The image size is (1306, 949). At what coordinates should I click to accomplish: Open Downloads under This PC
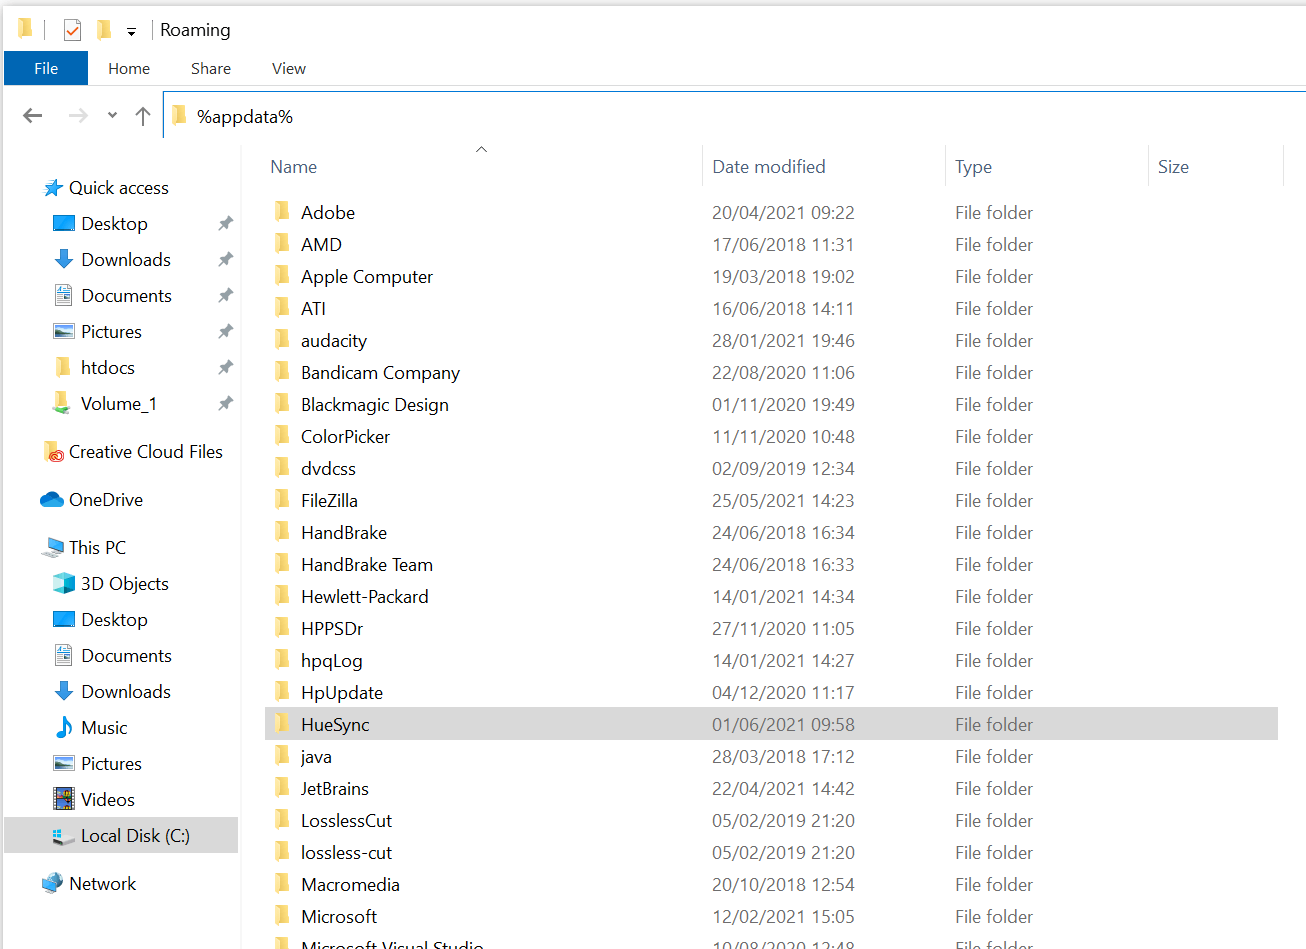click(126, 692)
